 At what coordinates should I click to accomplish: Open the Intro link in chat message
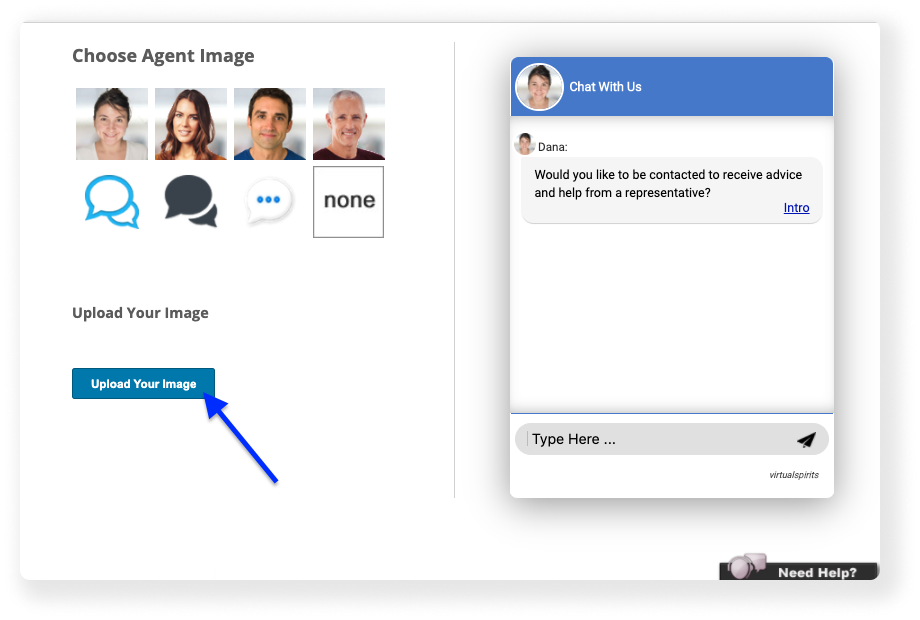(796, 208)
